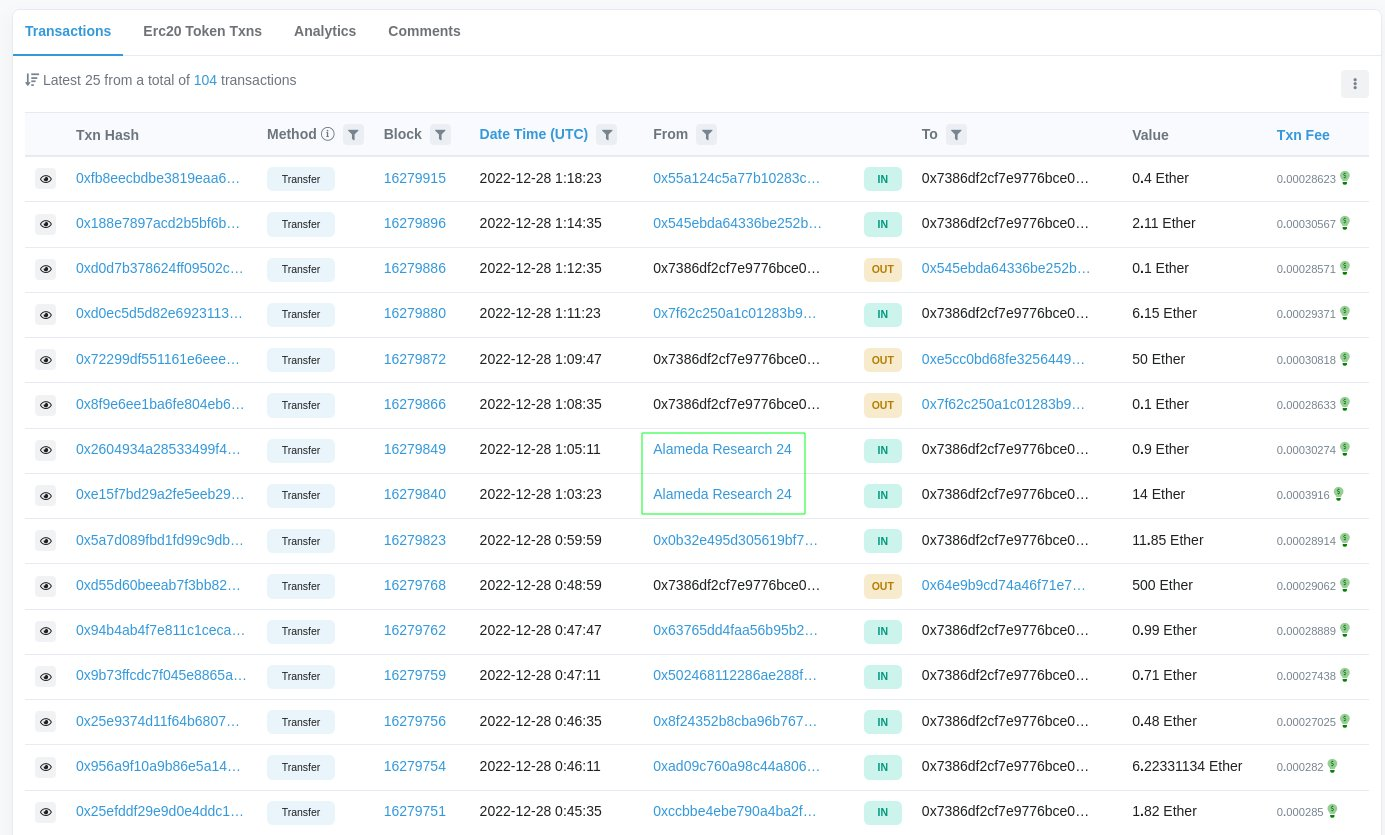Open the To address filter

coord(956,135)
